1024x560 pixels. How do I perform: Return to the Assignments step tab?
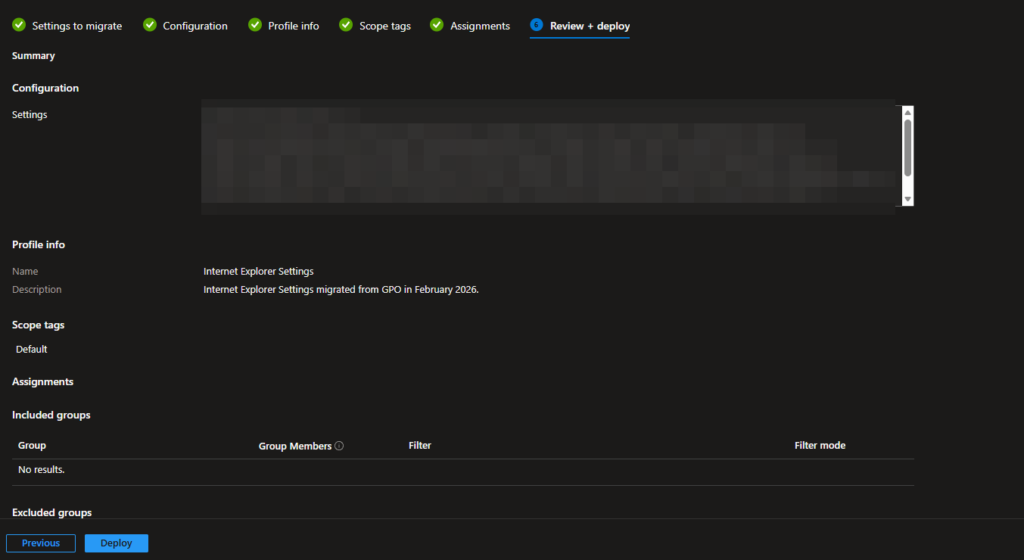(x=480, y=26)
